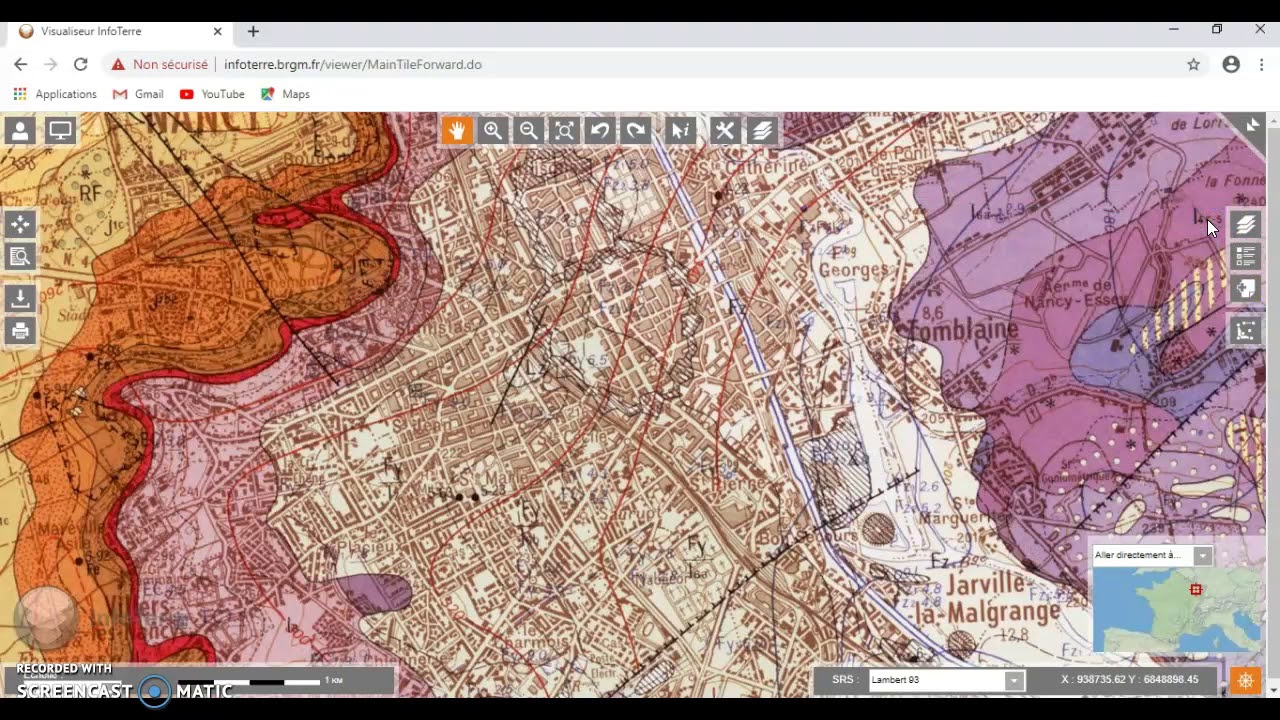The height and width of the screenshot is (720, 1280).
Task: Open the user account panel icon
Action: (x=20, y=130)
